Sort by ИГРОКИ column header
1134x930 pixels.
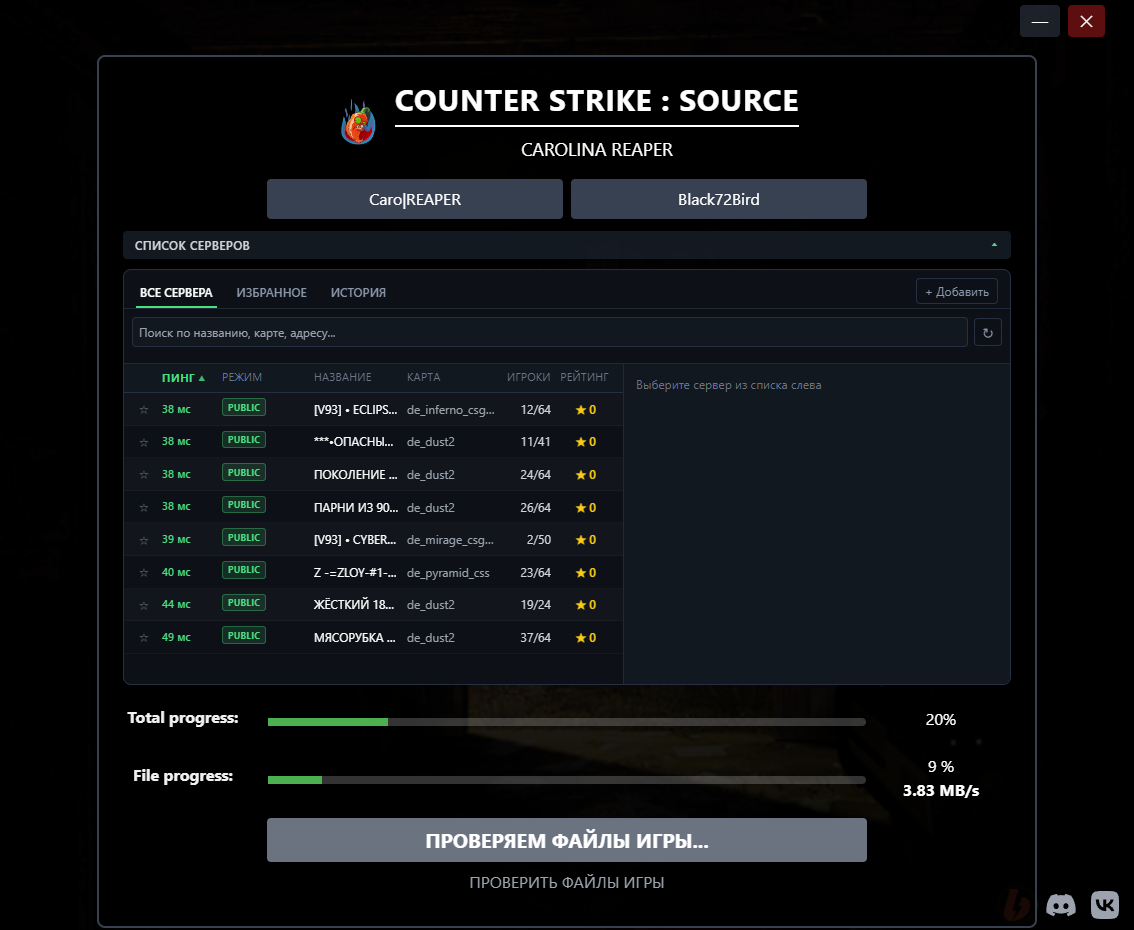click(x=529, y=377)
